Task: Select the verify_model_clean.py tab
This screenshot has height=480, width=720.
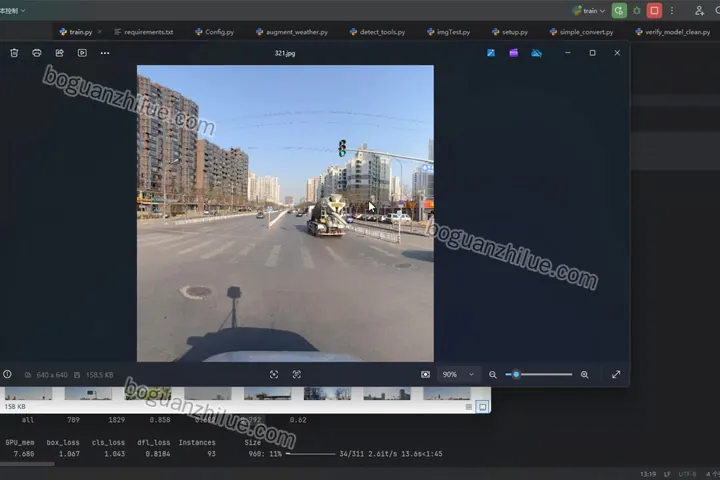Action: pyautogui.click(x=673, y=32)
